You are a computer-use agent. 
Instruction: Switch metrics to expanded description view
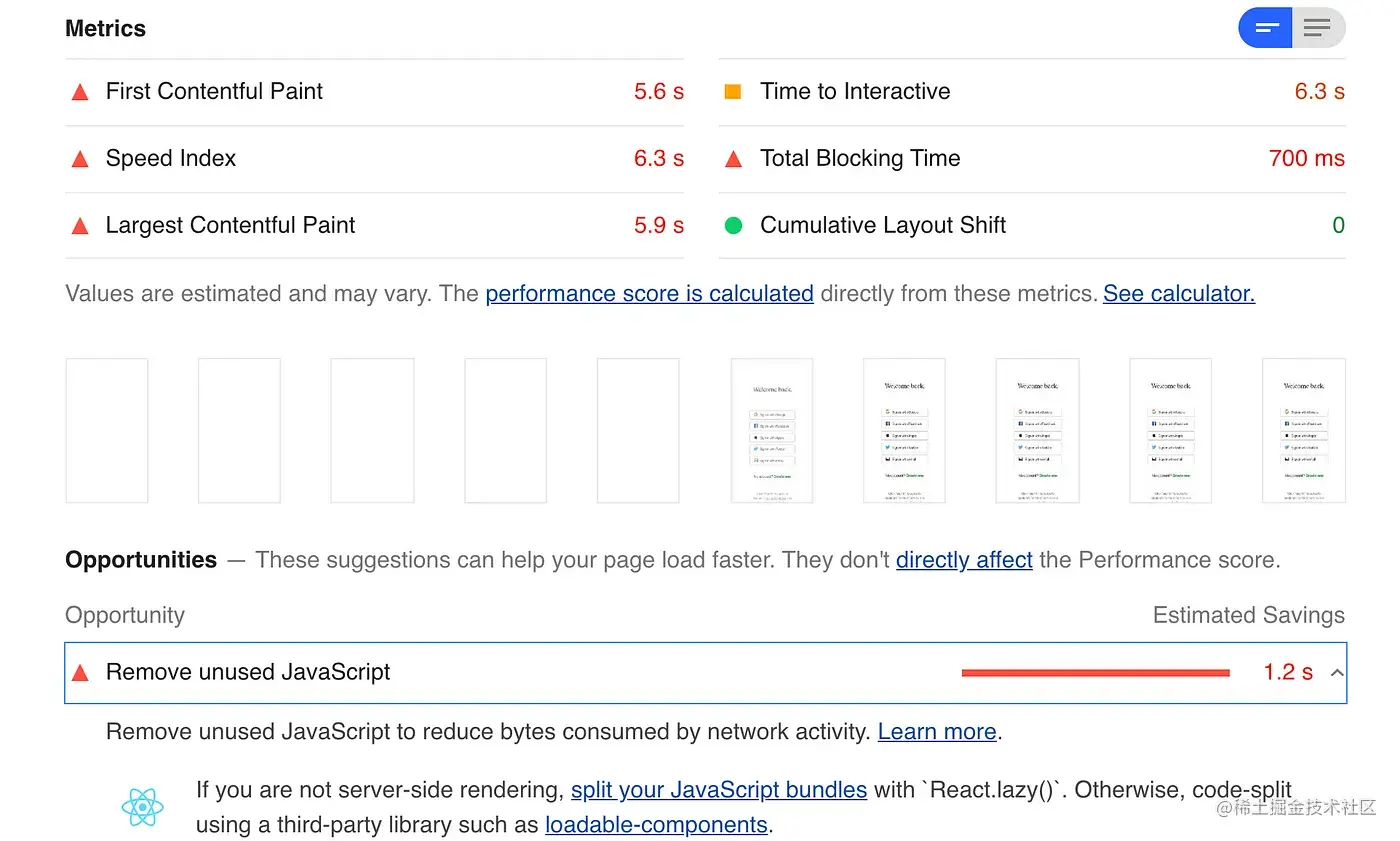coord(1318,27)
